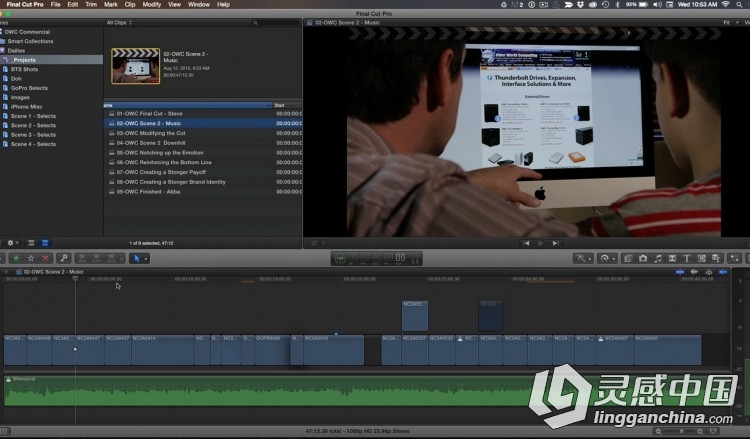Switch browser to list view
The width and height of the screenshot is (750, 439).
[x=45, y=243]
